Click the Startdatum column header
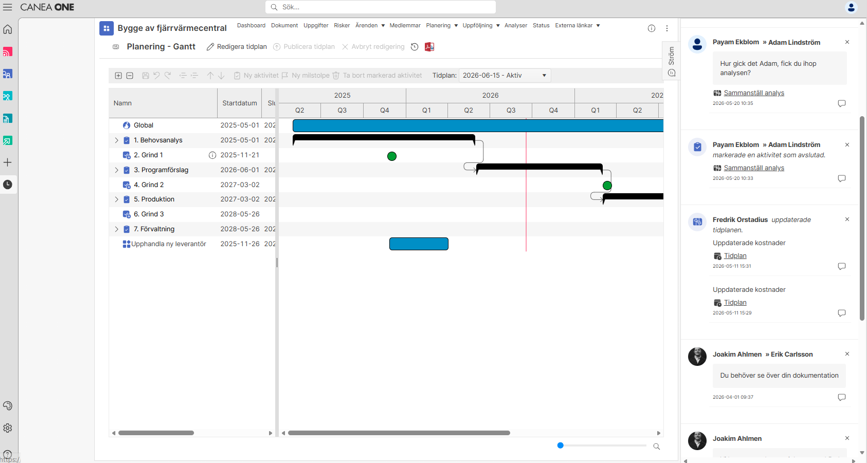The image size is (867, 463). coord(239,103)
